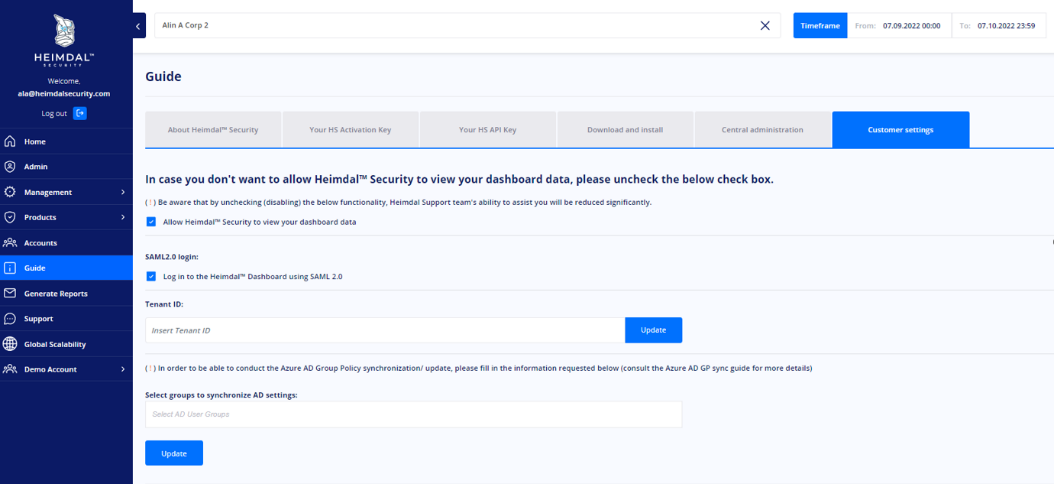1054x484 pixels.
Task: Click the Guide page heading
Action: pos(163,77)
